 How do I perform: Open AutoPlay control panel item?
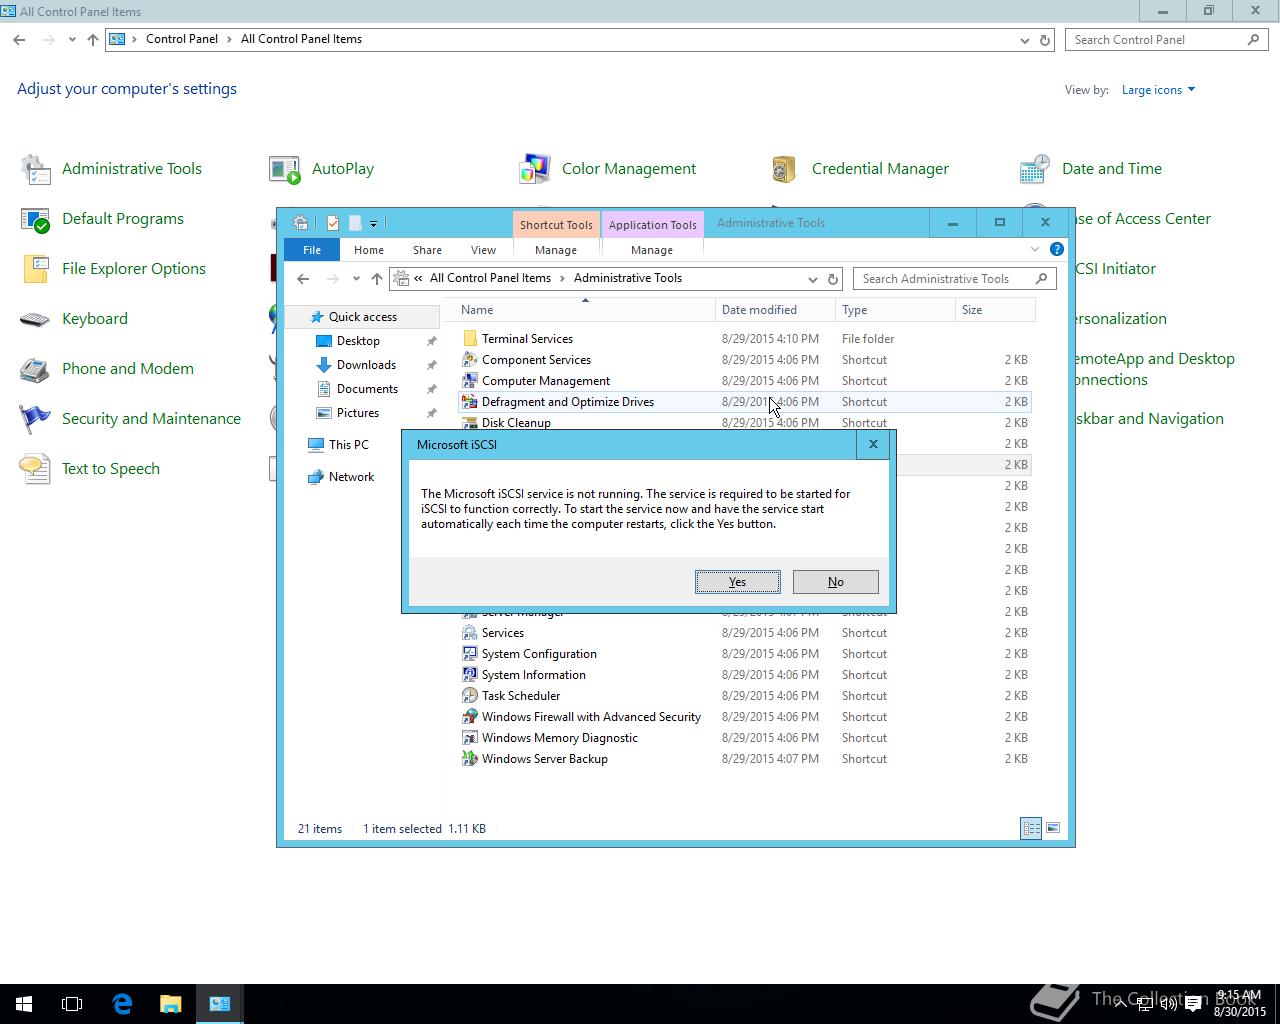[x=322, y=169]
